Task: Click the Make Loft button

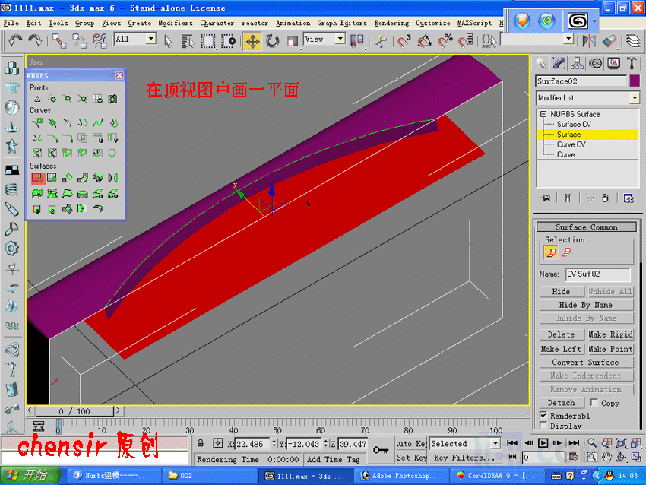Action: coord(562,349)
